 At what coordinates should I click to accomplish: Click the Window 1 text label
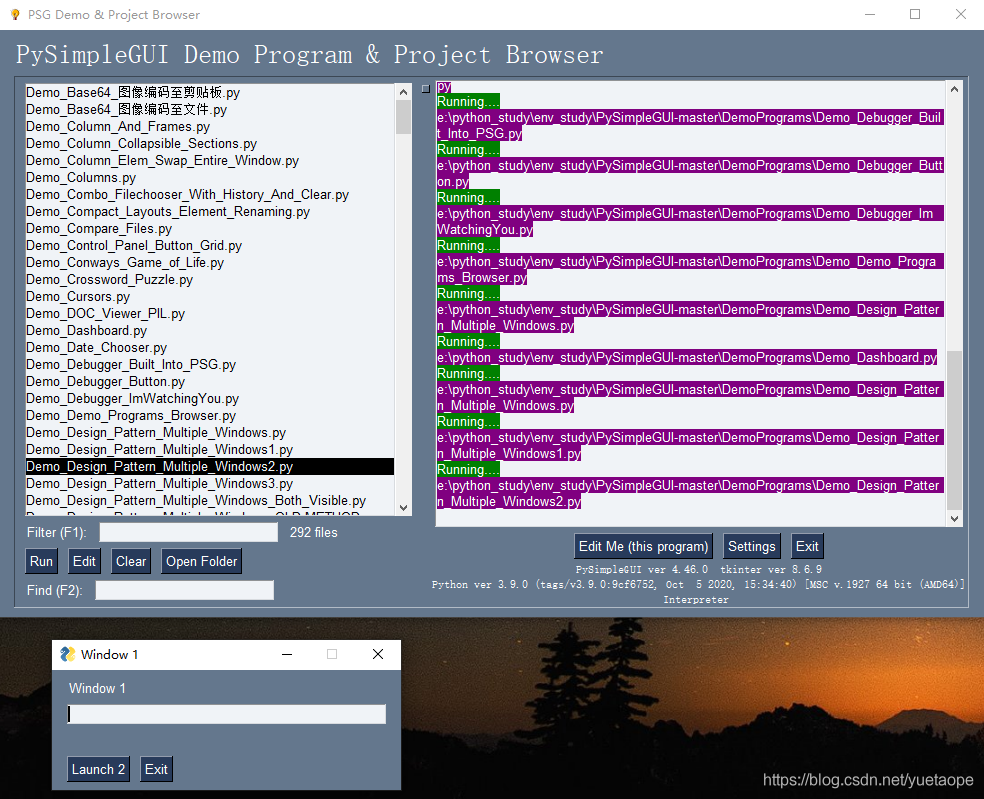(97, 688)
